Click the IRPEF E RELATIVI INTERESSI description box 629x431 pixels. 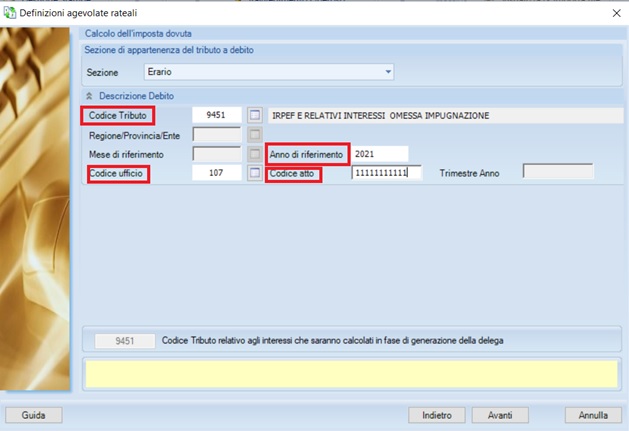click(x=444, y=116)
